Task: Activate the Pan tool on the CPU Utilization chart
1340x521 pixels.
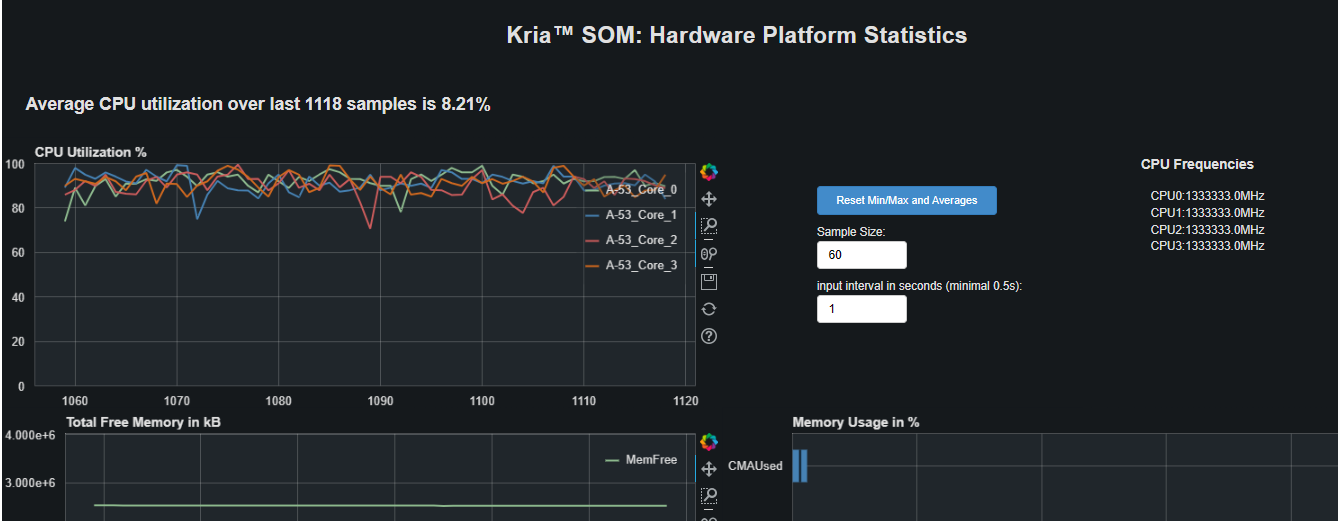Action: tap(709, 199)
